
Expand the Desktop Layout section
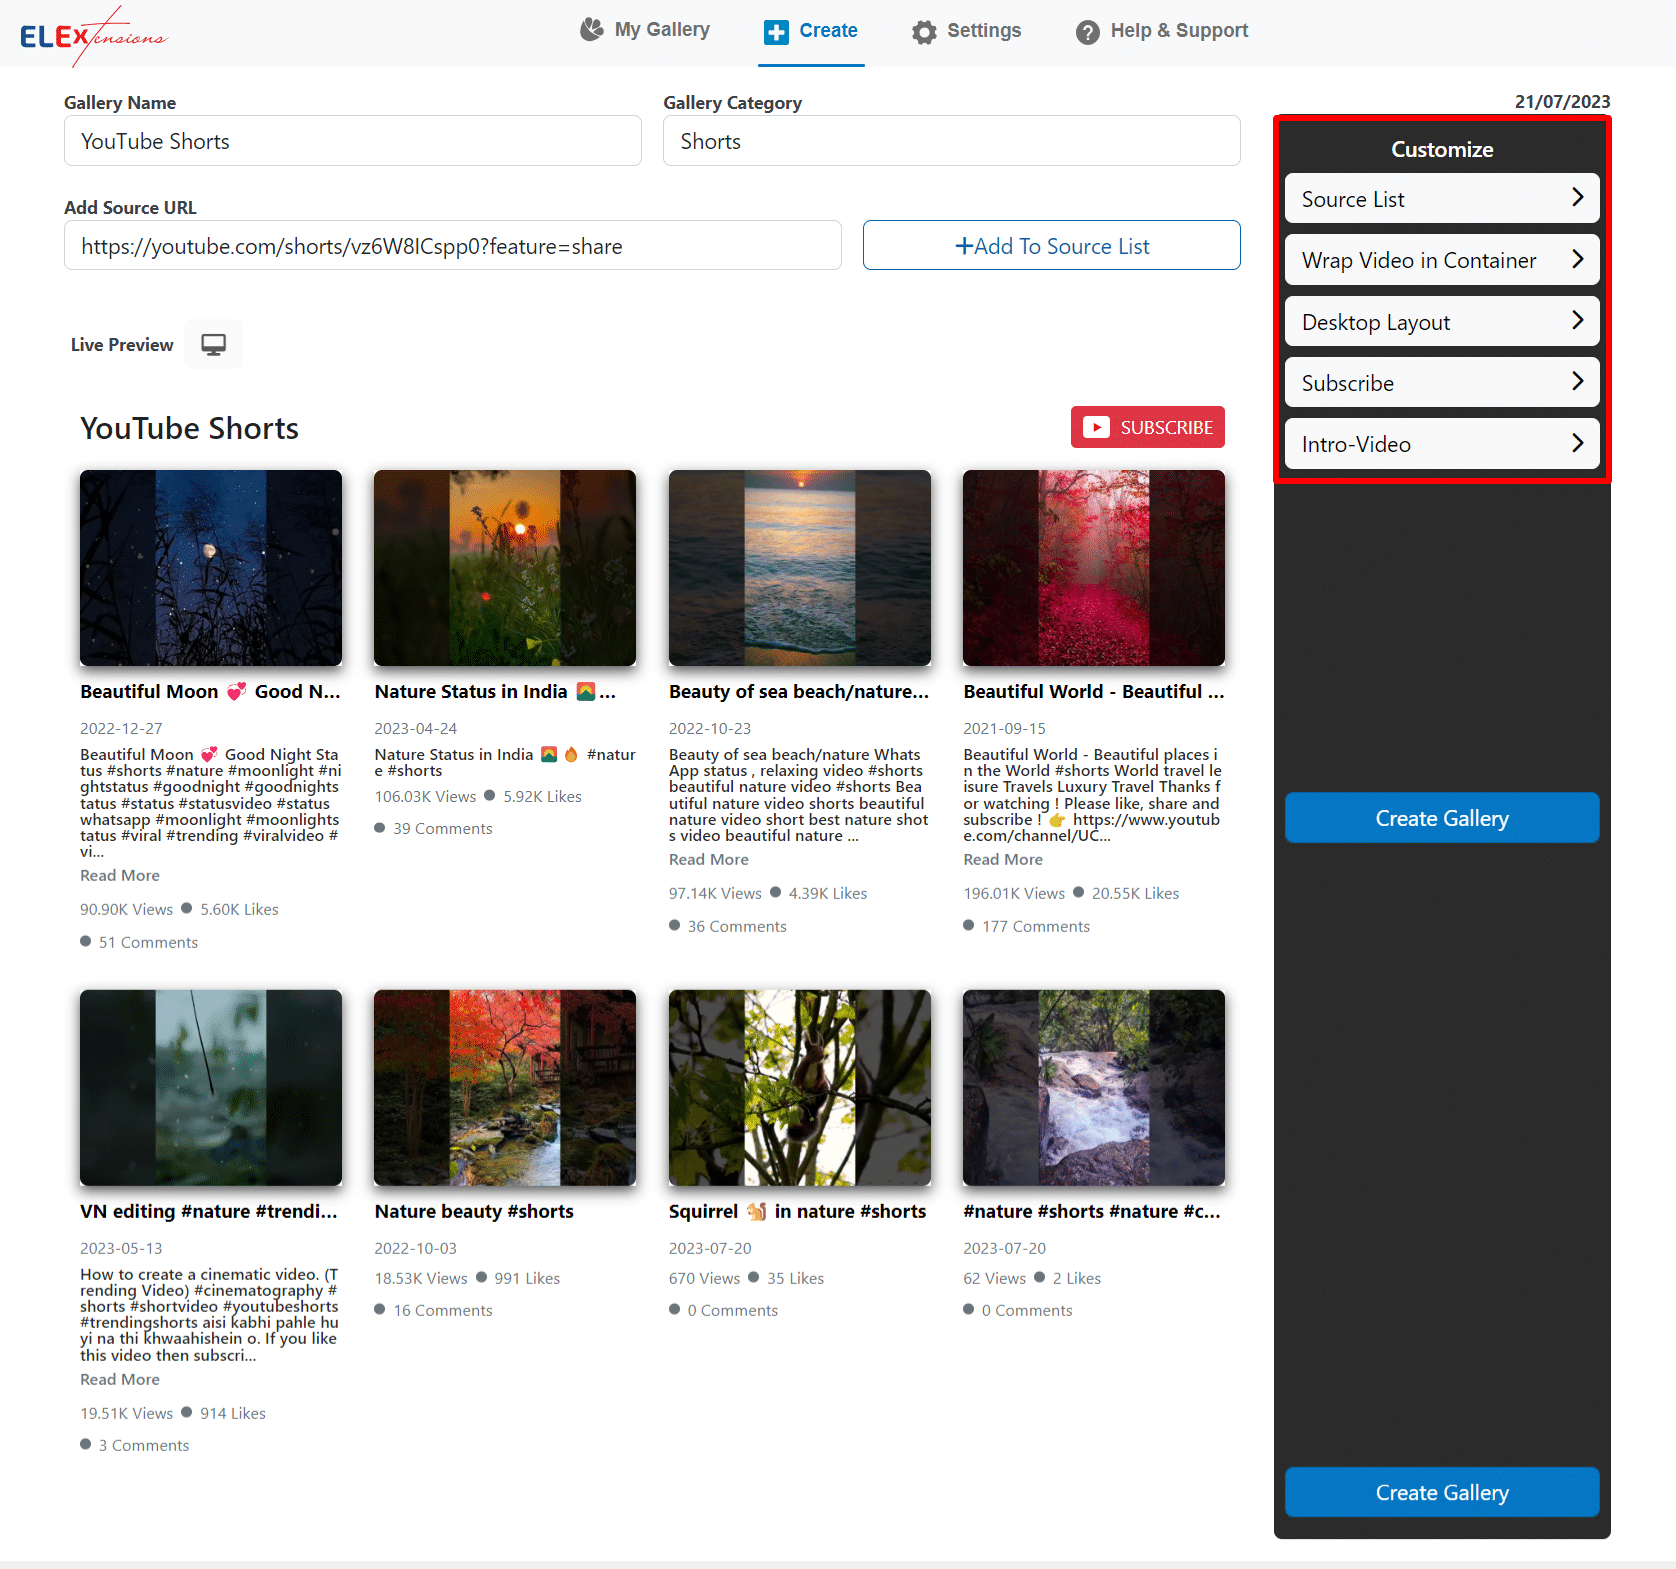1442,322
